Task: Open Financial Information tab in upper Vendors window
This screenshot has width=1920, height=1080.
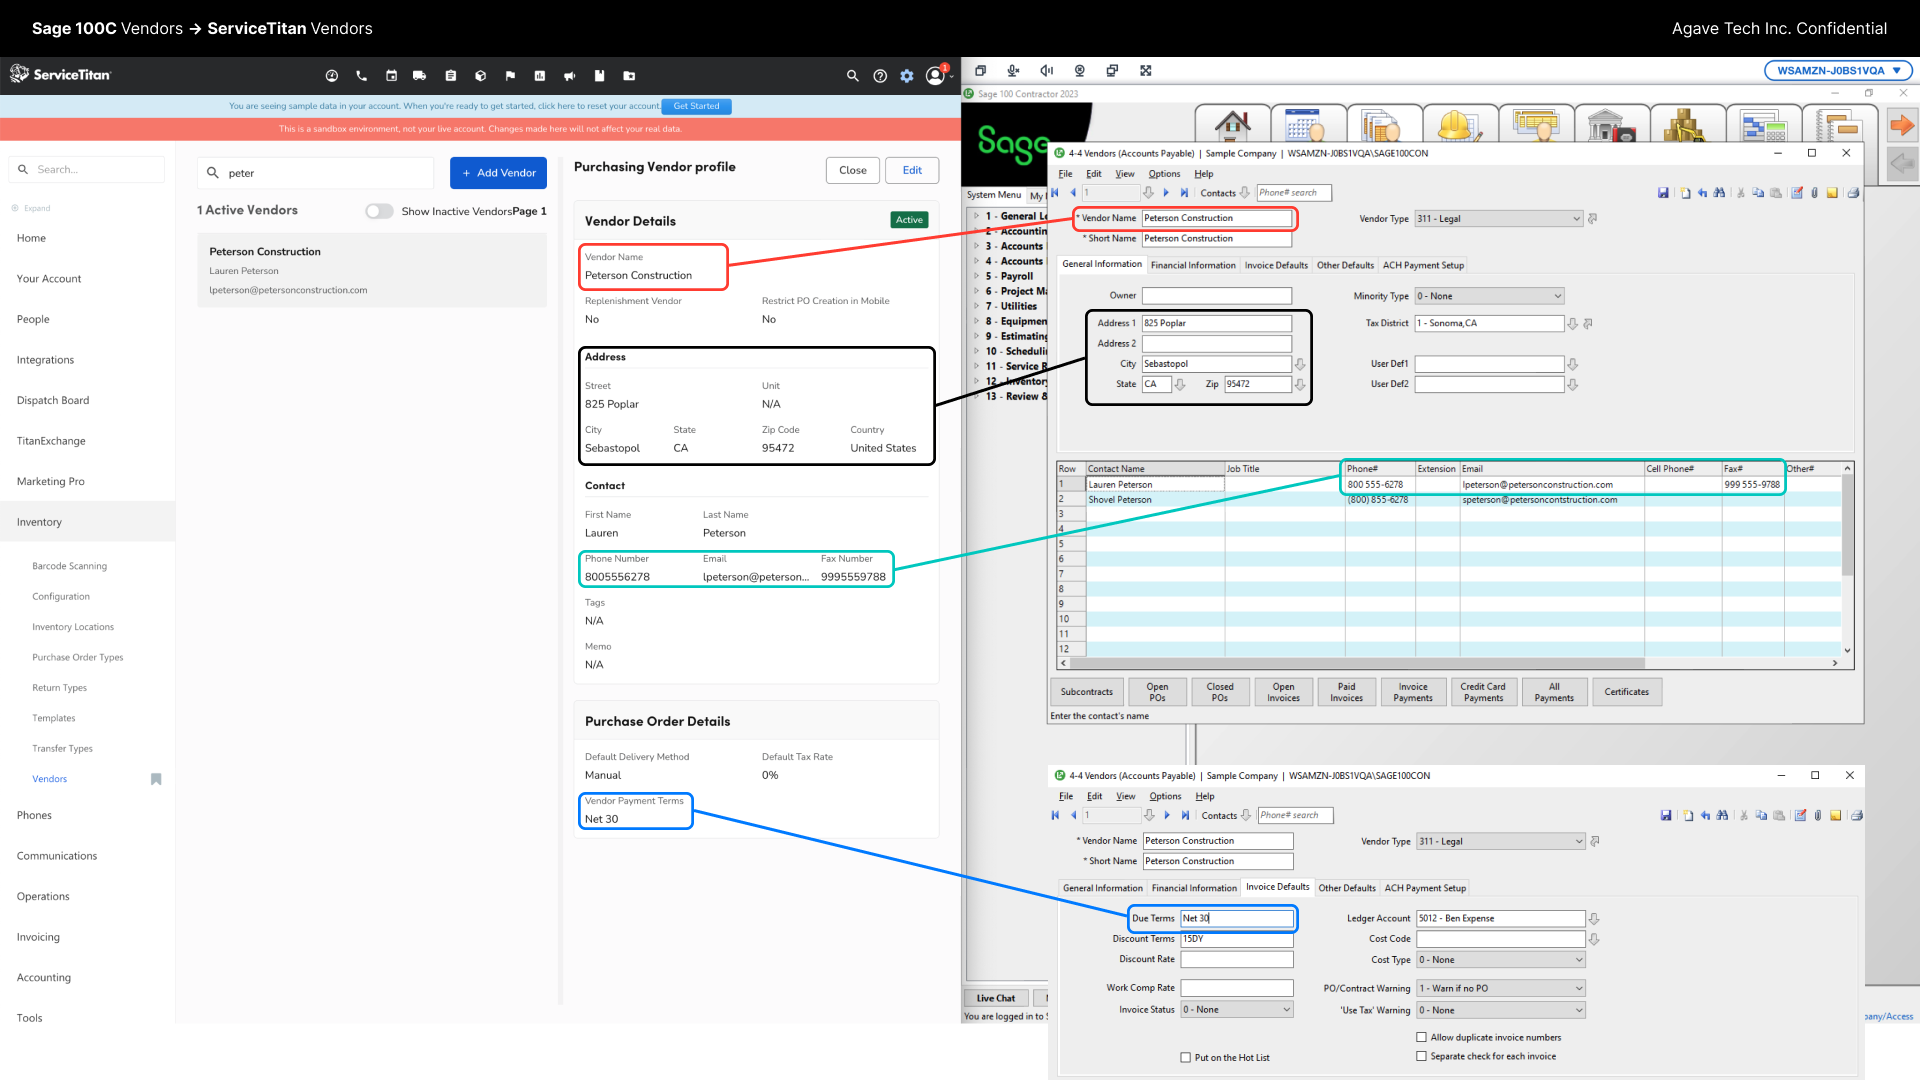Action: [1193, 266]
